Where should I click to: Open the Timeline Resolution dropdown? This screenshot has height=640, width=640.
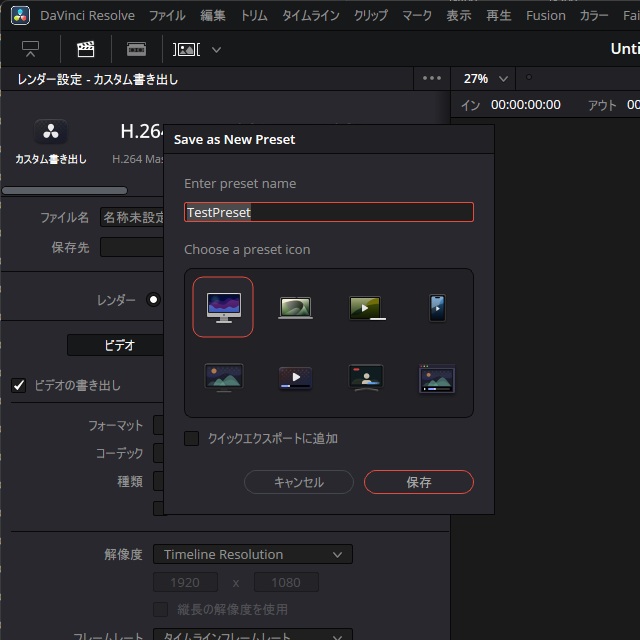click(x=252, y=554)
